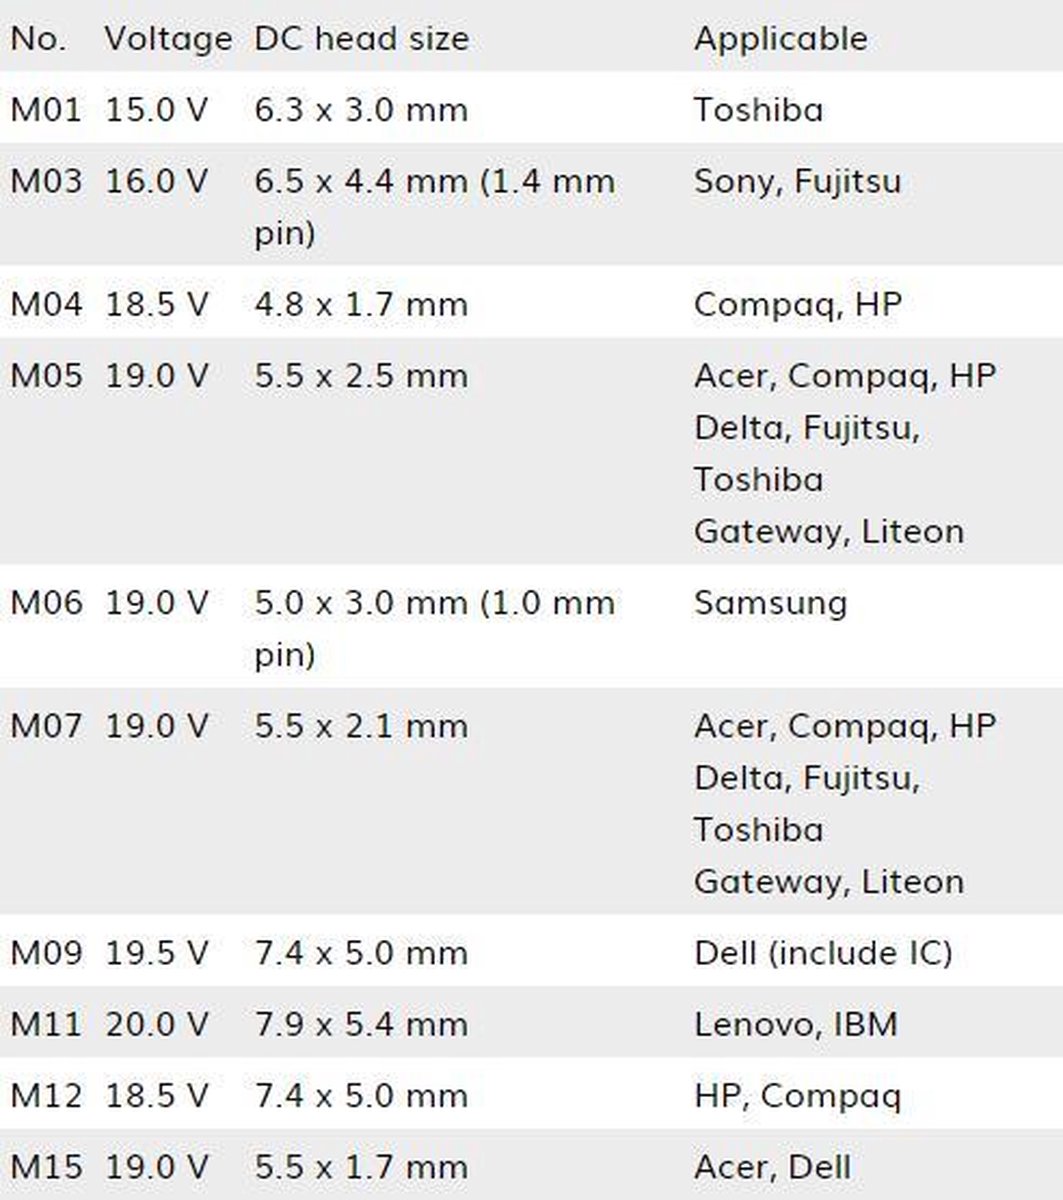The image size is (1063, 1200).
Task: Select the M06 row number cell
Action: click(46, 603)
